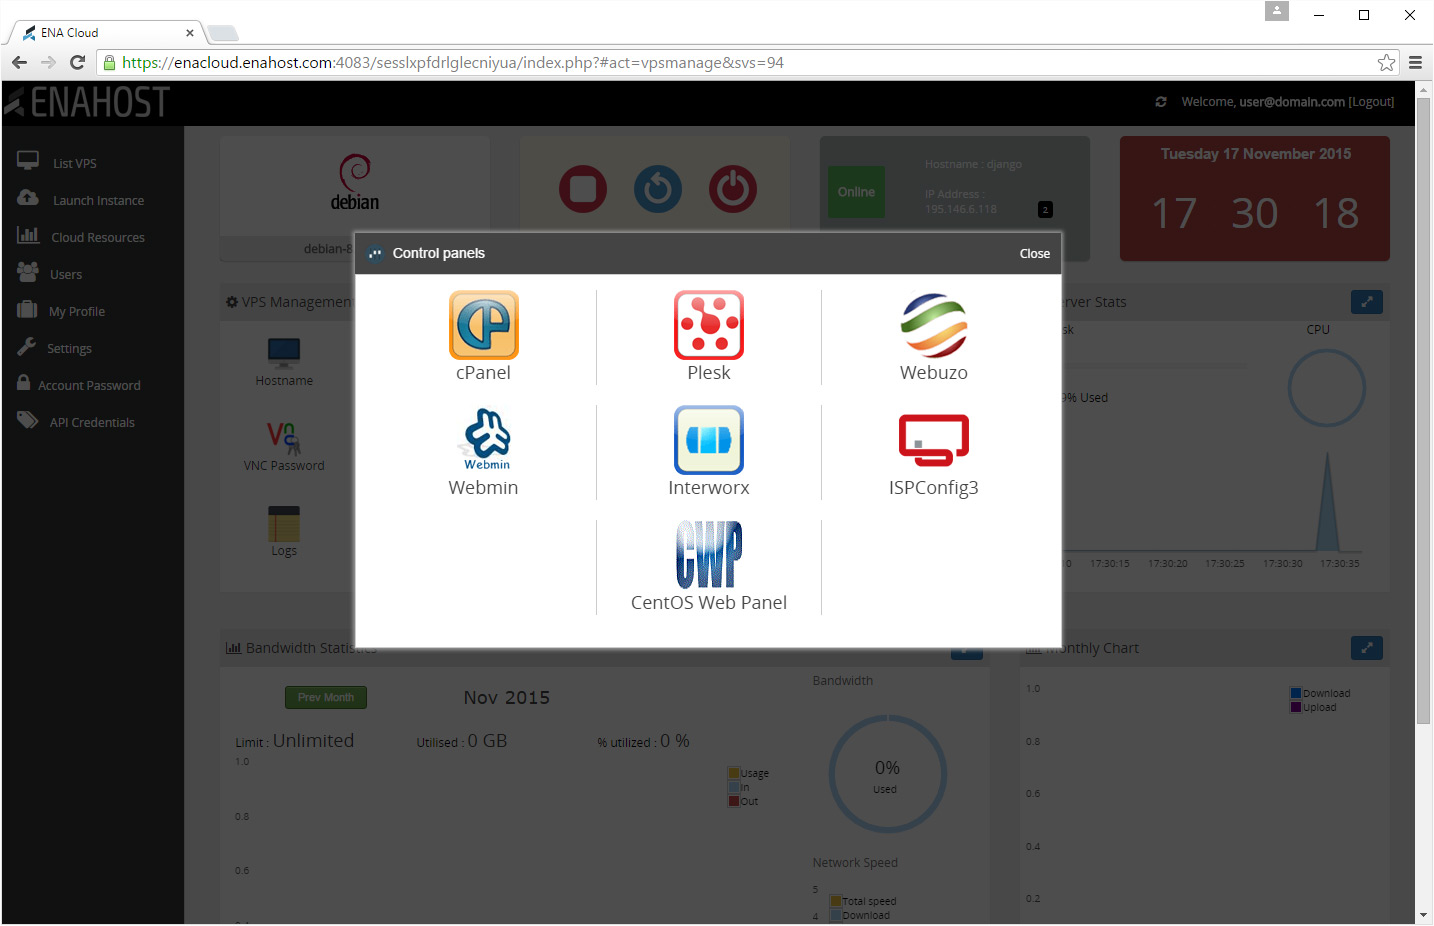The width and height of the screenshot is (1434, 926).
Task: Click the ENAHOST logo
Action: 87,102
